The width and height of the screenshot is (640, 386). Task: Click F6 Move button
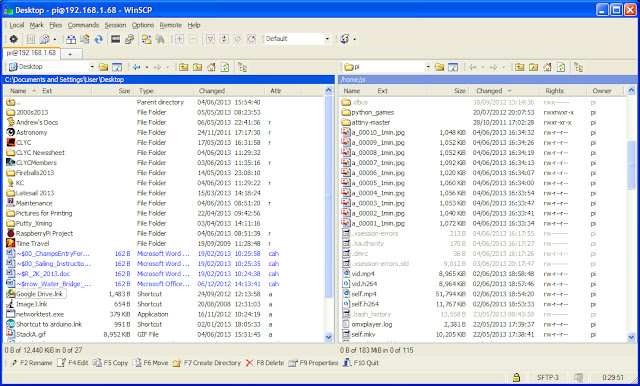click(151, 363)
